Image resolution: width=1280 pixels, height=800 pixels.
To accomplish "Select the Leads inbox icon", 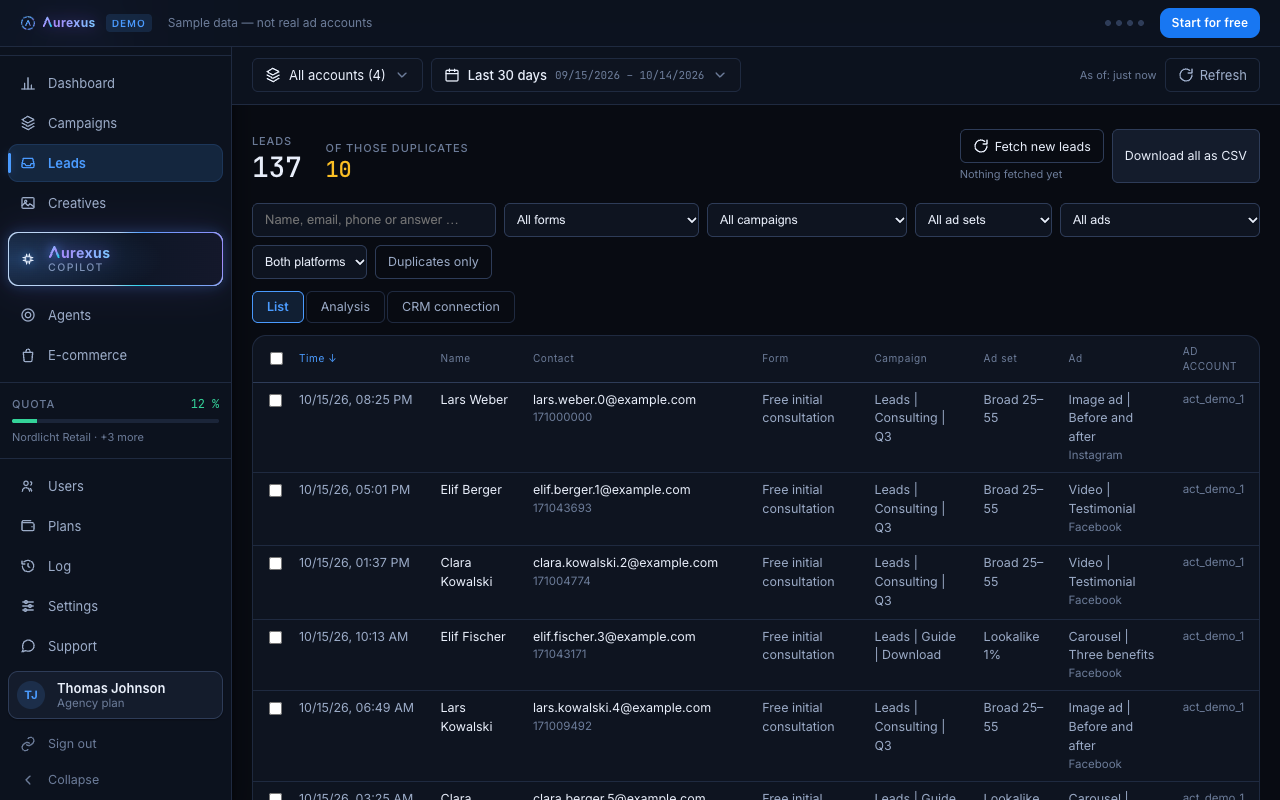I will click(x=28, y=163).
